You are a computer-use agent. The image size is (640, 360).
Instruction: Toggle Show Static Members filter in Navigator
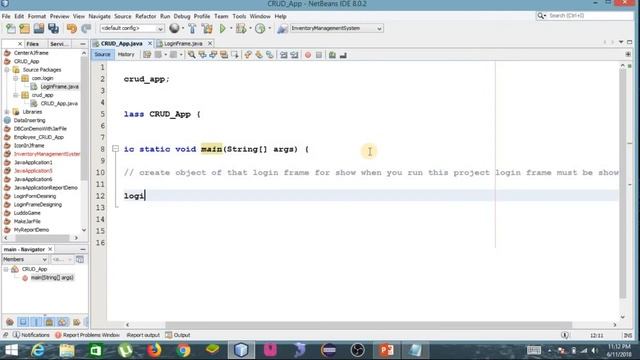[36, 322]
